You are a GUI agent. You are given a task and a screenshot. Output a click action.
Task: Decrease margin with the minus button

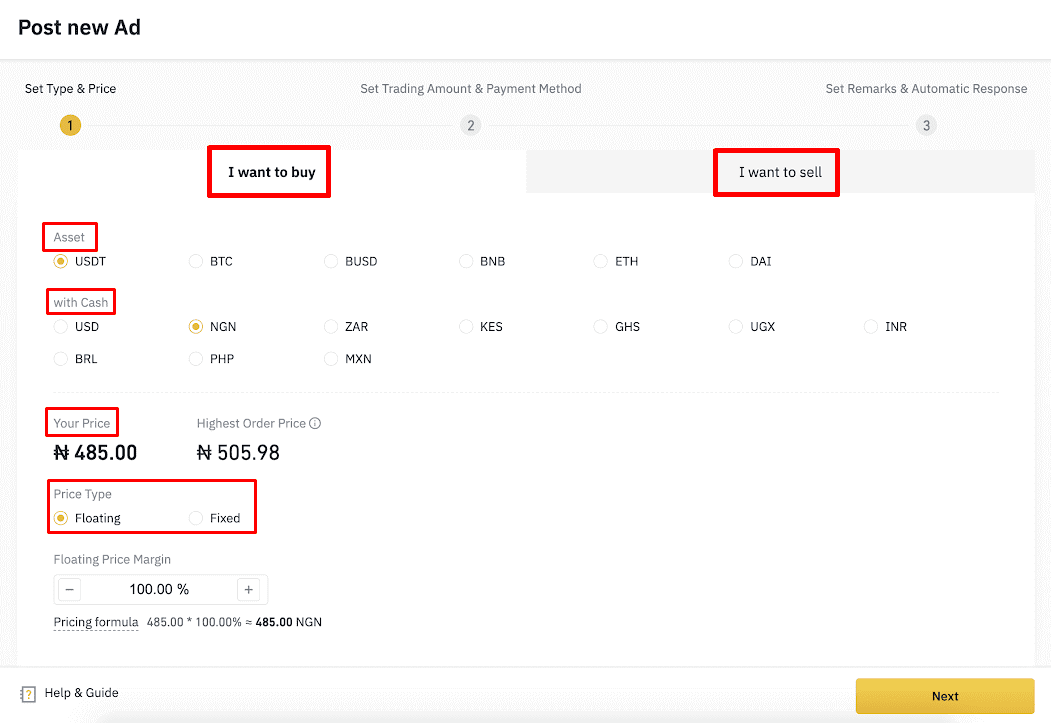[x=70, y=590]
